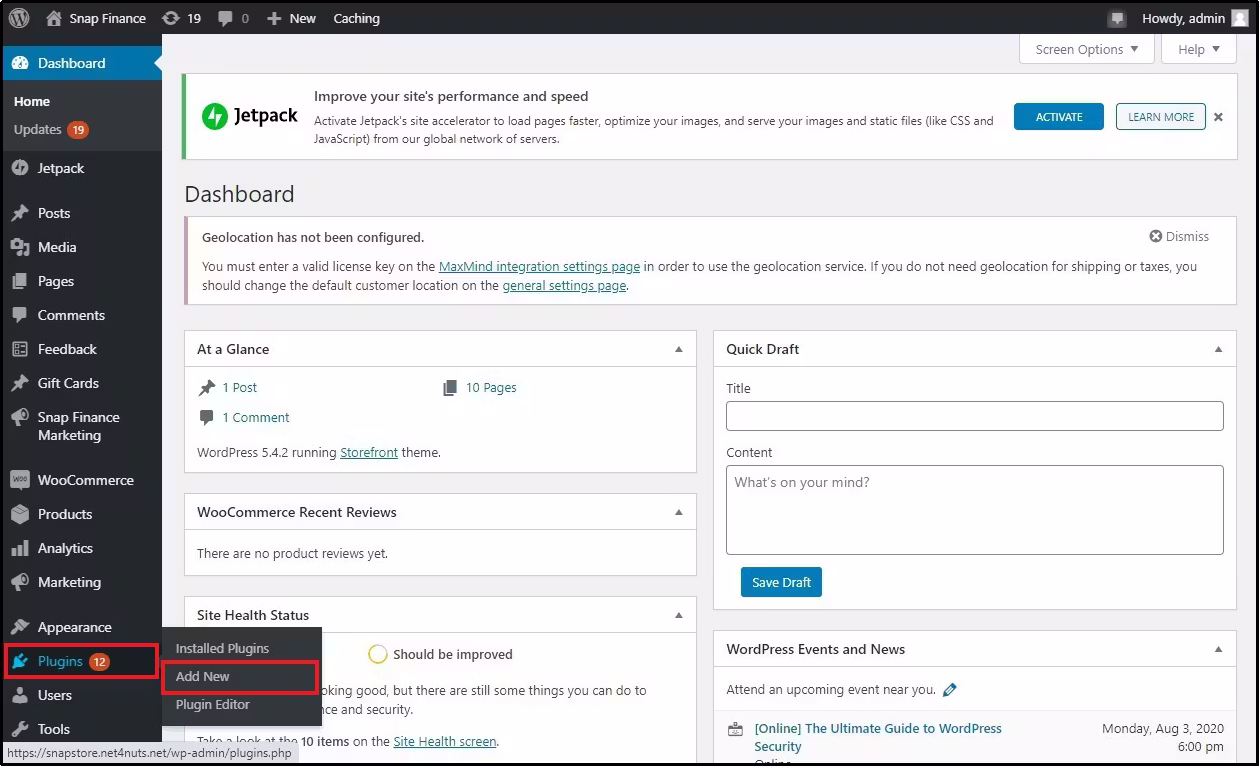Image resolution: width=1260 pixels, height=768 pixels.
Task: Select Add New in Plugins submenu
Action: (x=203, y=677)
